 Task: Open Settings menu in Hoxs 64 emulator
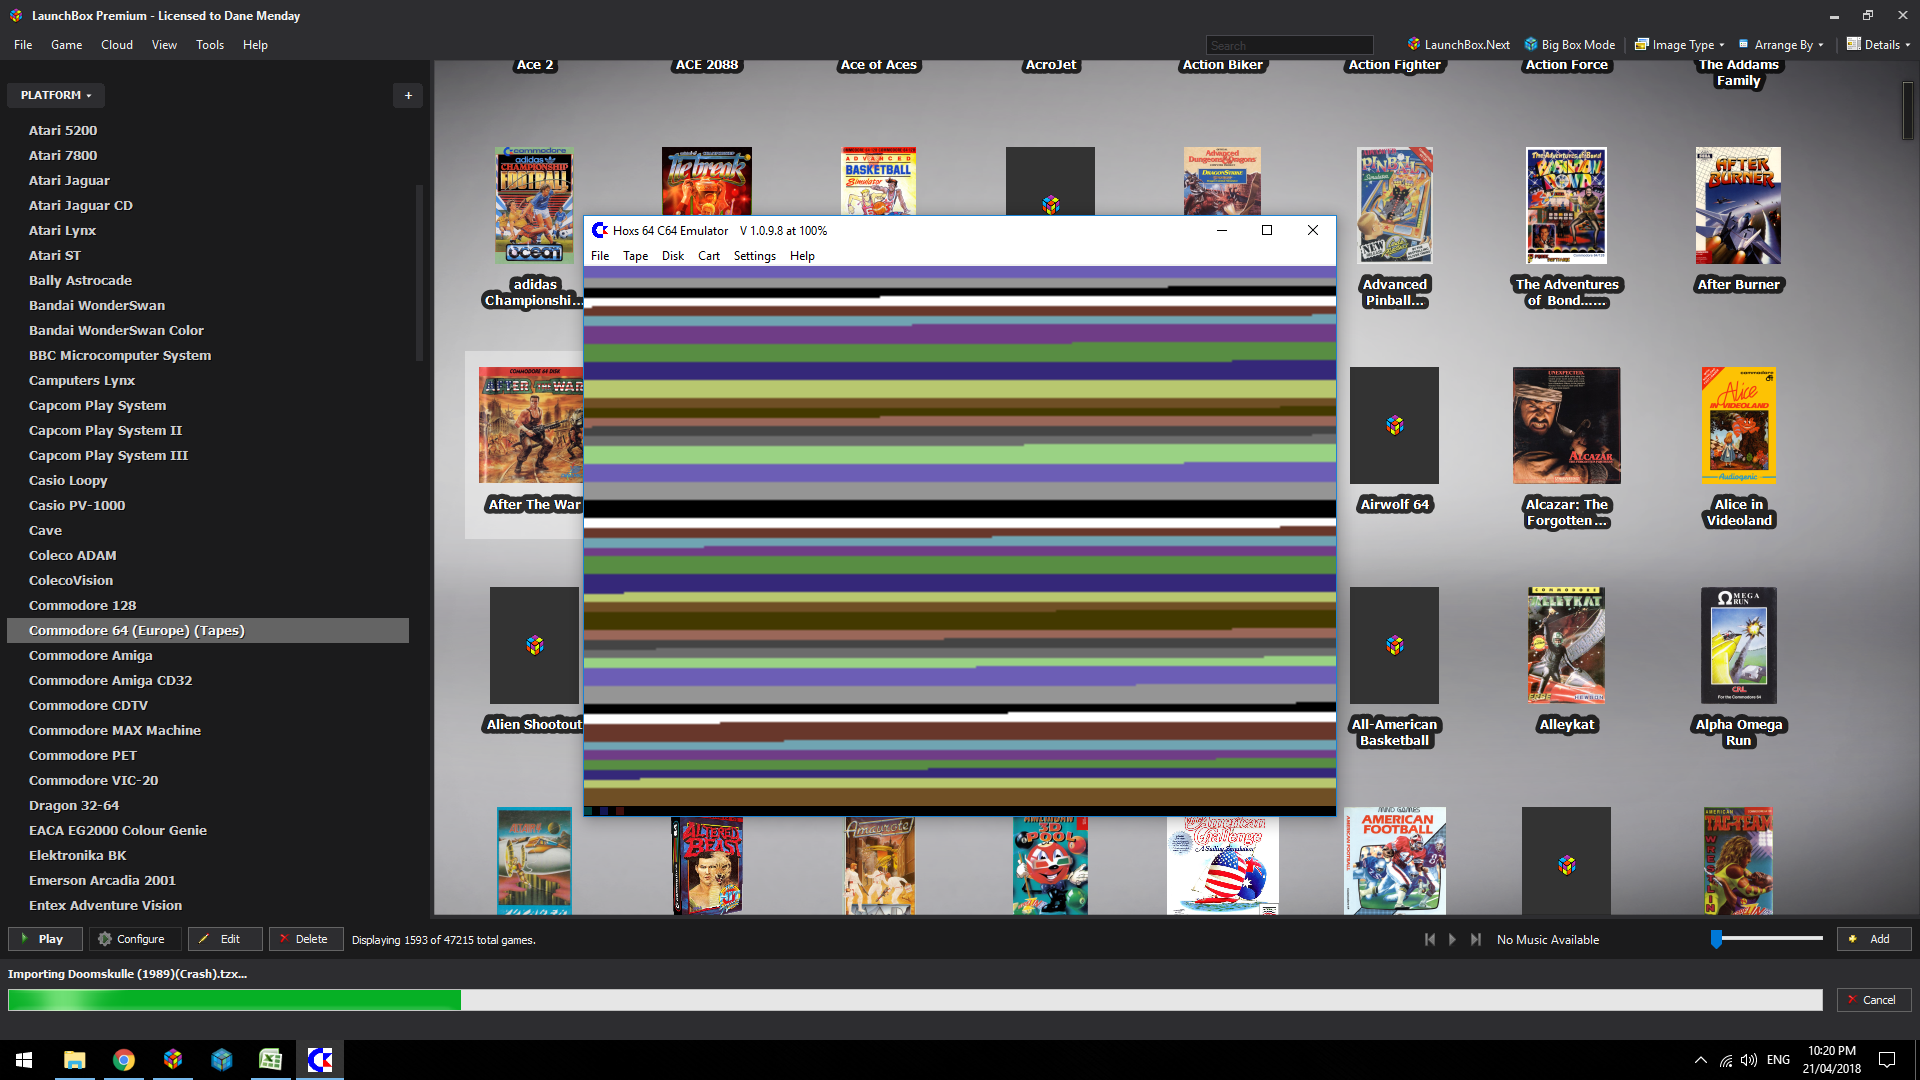755,256
